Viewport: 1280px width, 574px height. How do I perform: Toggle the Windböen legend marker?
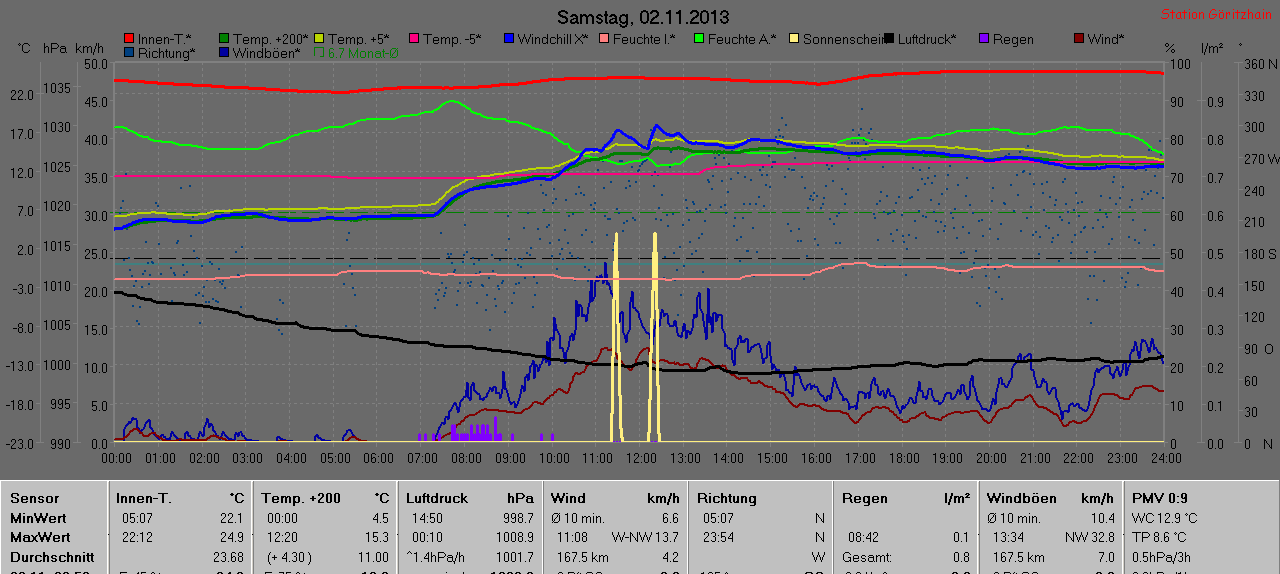click(225, 53)
